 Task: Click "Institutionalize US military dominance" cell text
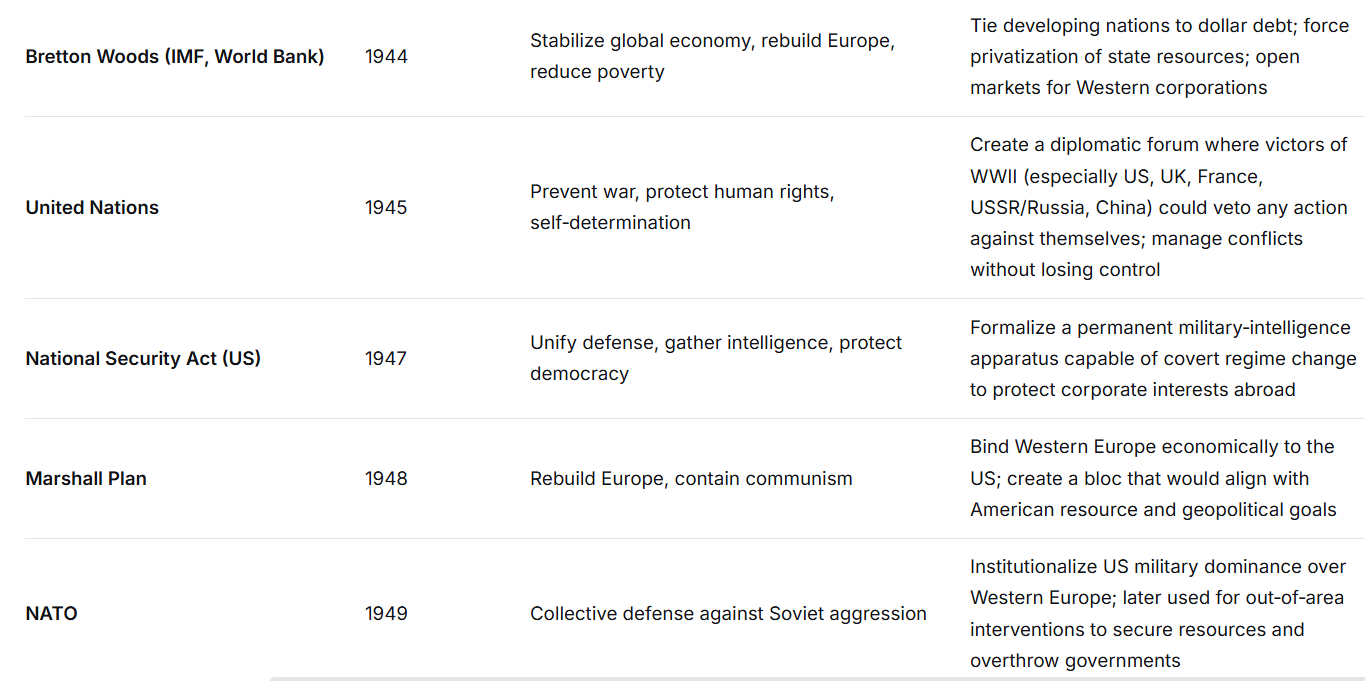pos(1158,567)
